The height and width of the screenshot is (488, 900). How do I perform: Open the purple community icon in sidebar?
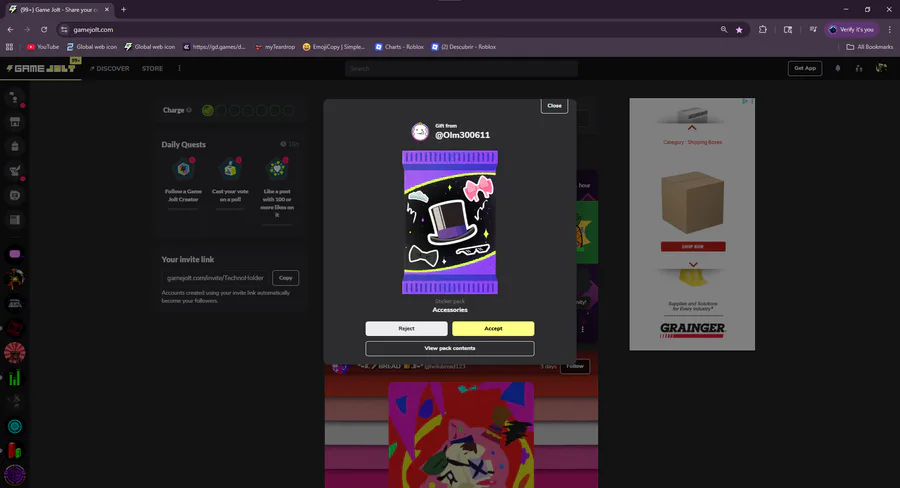click(15, 254)
